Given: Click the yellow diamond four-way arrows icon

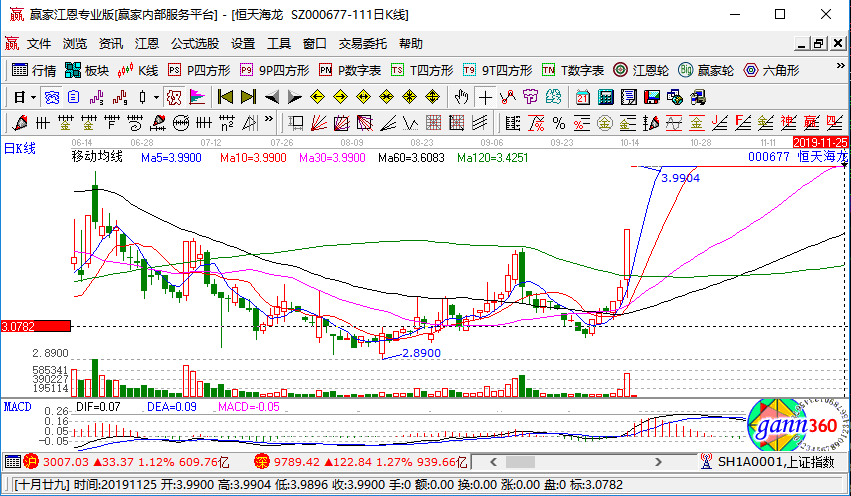Looking at the screenshot, I should [x=409, y=98].
